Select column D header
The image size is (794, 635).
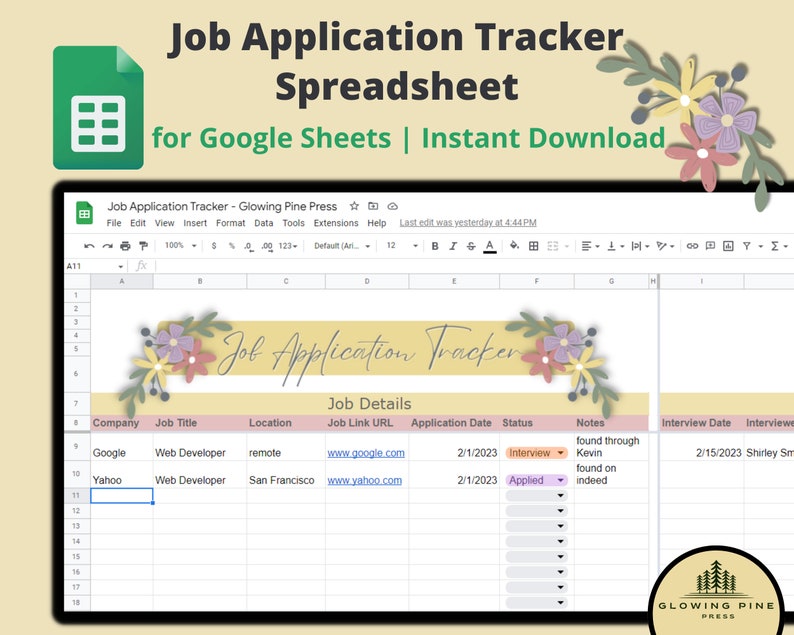point(367,281)
